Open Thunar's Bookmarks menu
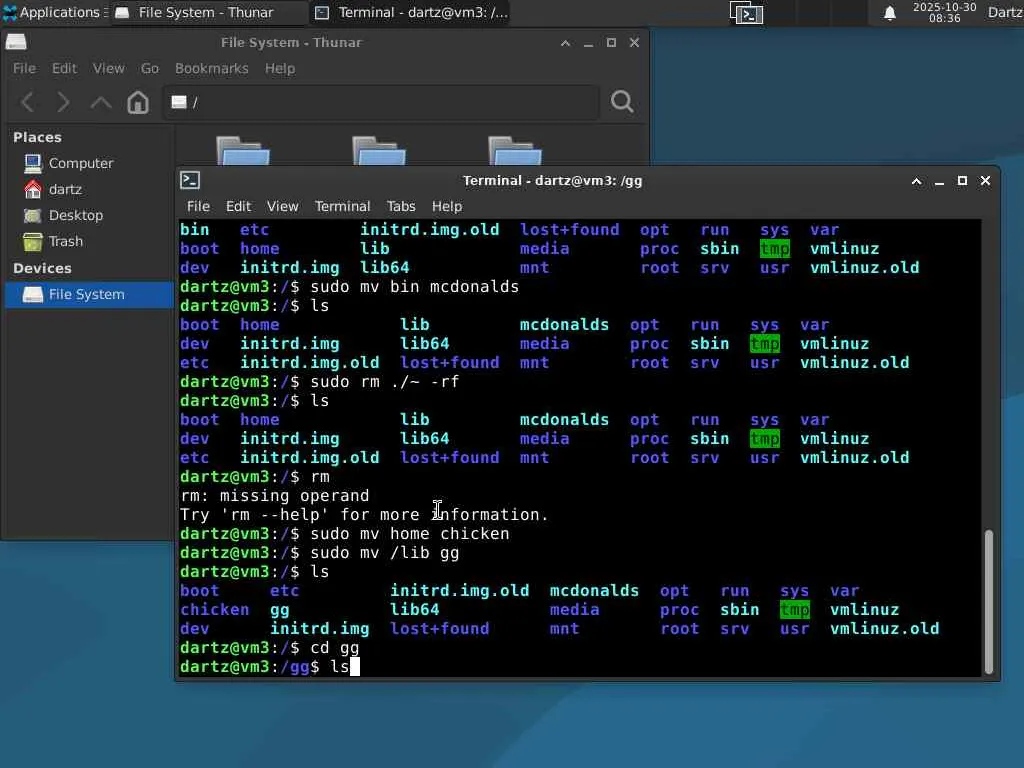 (x=212, y=69)
